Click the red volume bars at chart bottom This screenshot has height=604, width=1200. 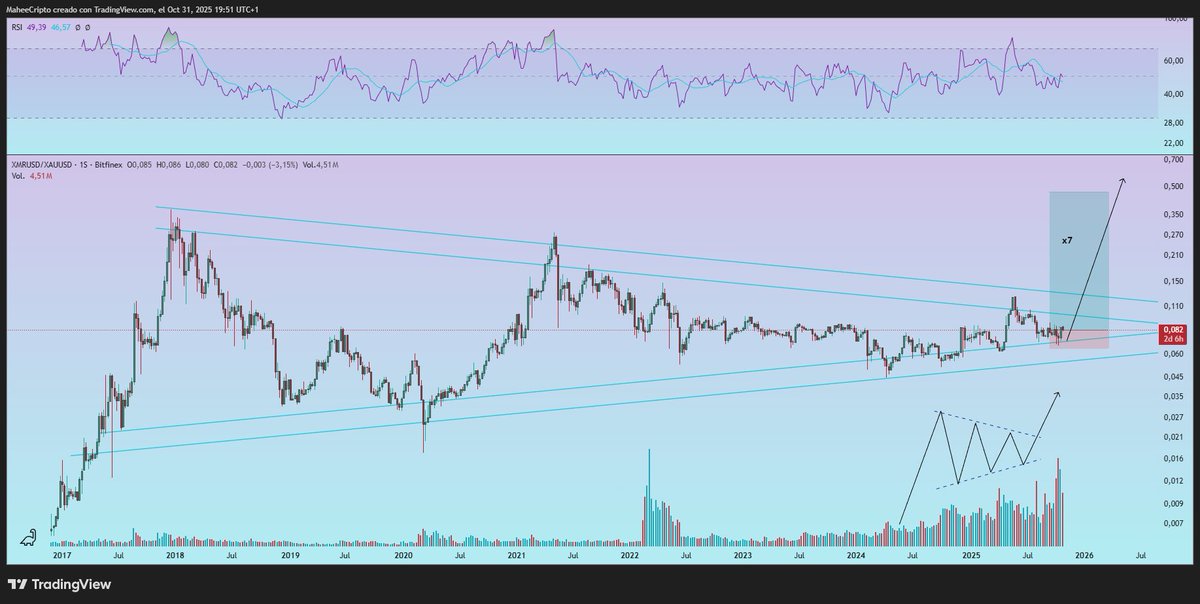pyautogui.click(x=1055, y=510)
